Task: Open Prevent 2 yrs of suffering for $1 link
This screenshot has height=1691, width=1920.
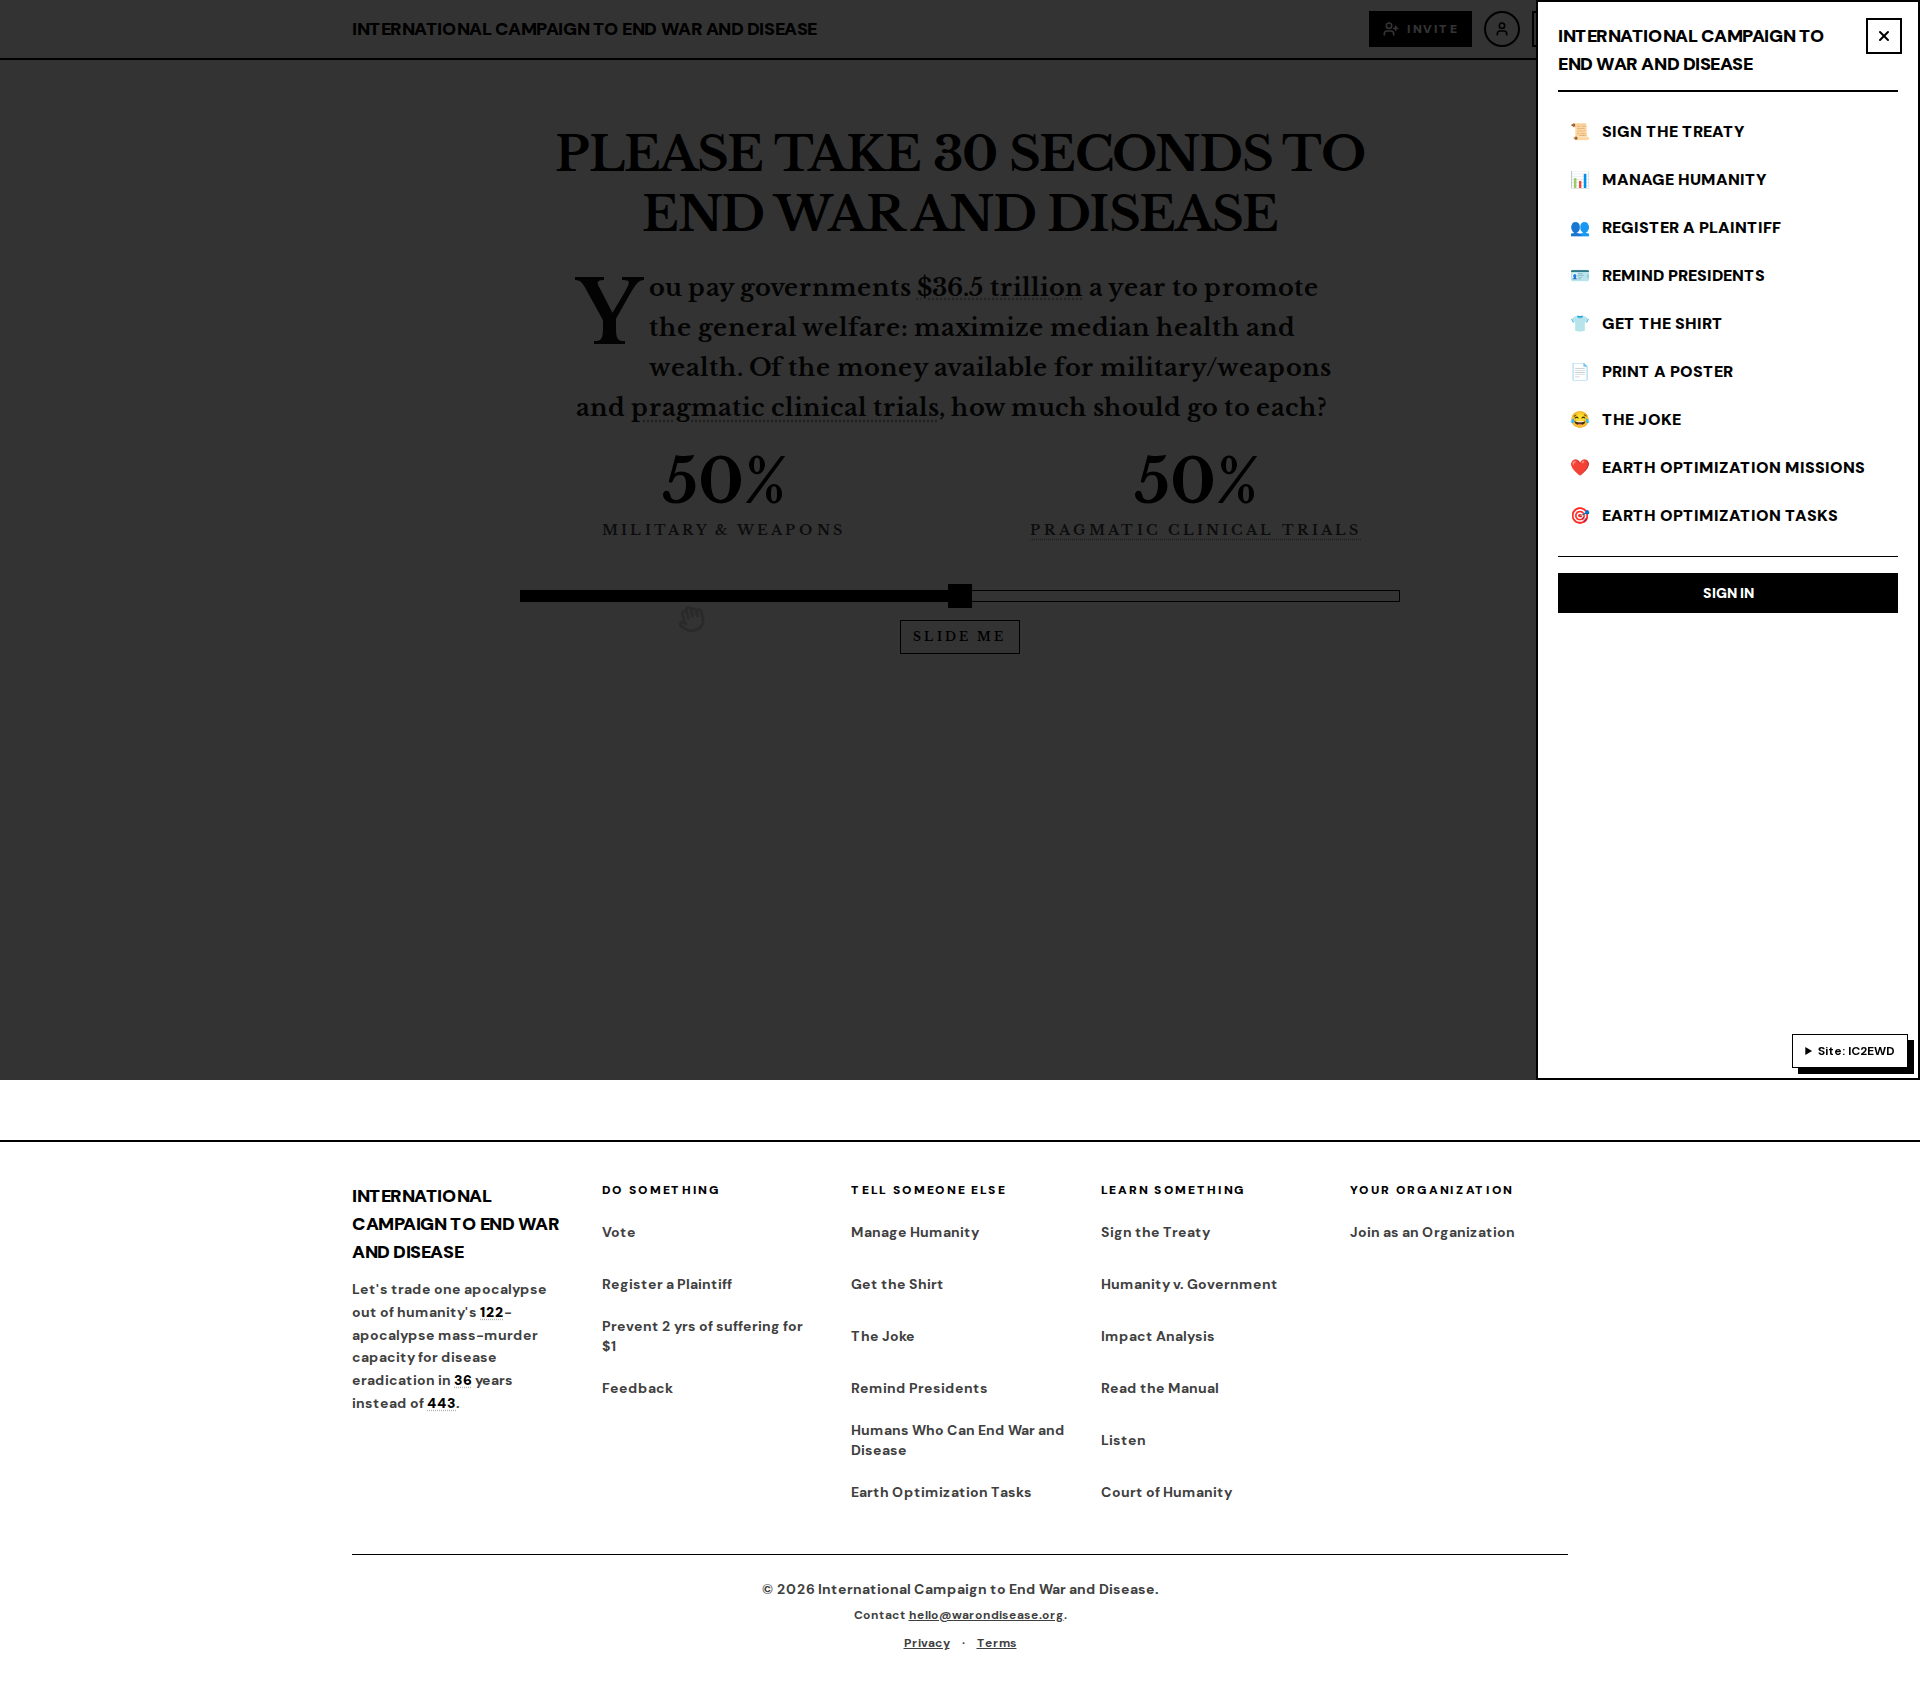Action: tap(702, 1336)
